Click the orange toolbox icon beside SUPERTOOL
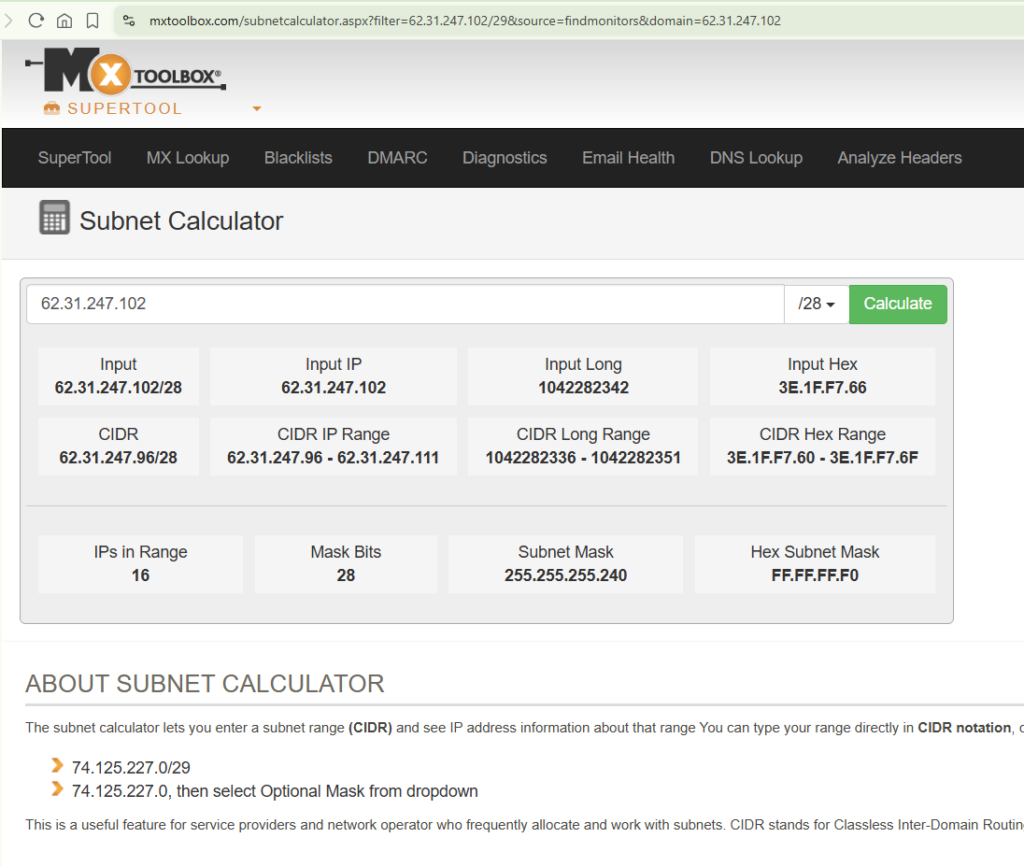Screen dimensions: 1024x866 [52, 108]
